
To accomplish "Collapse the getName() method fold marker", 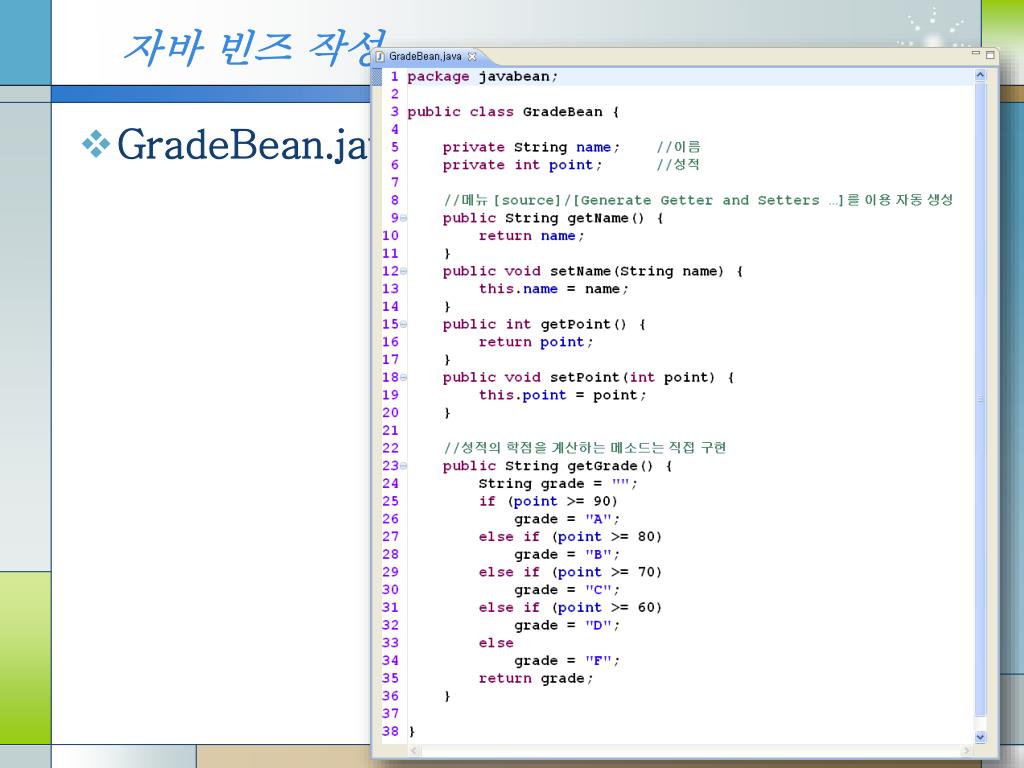I will (404, 218).
